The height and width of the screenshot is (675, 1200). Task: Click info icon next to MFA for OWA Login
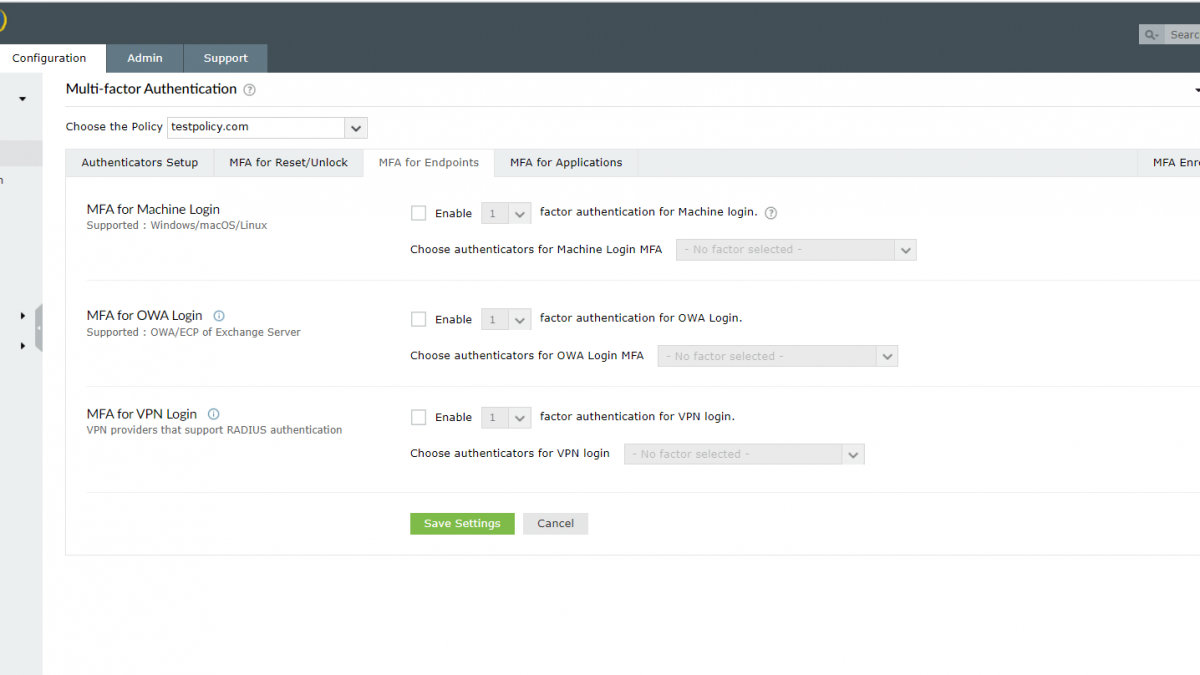click(x=219, y=316)
